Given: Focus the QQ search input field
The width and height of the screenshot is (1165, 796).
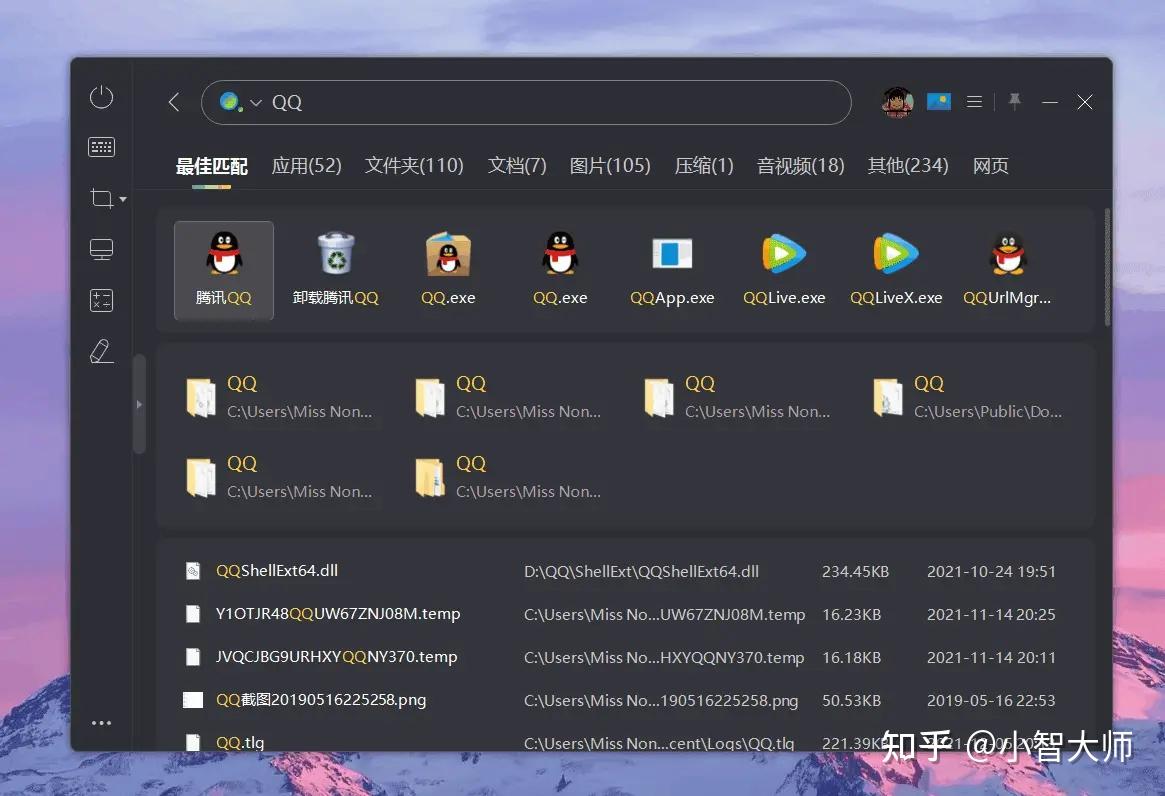Looking at the screenshot, I should [526, 103].
